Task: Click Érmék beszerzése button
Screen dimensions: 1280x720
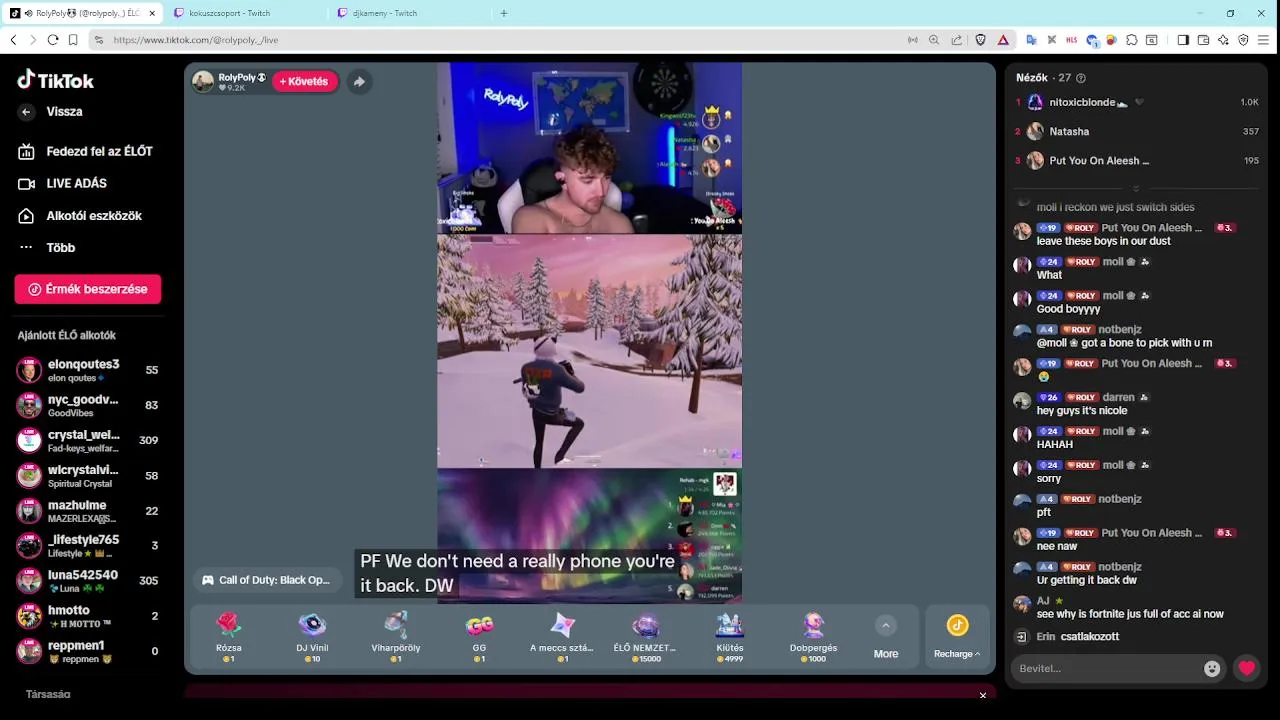Action: pyautogui.click(x=88, y=289)
